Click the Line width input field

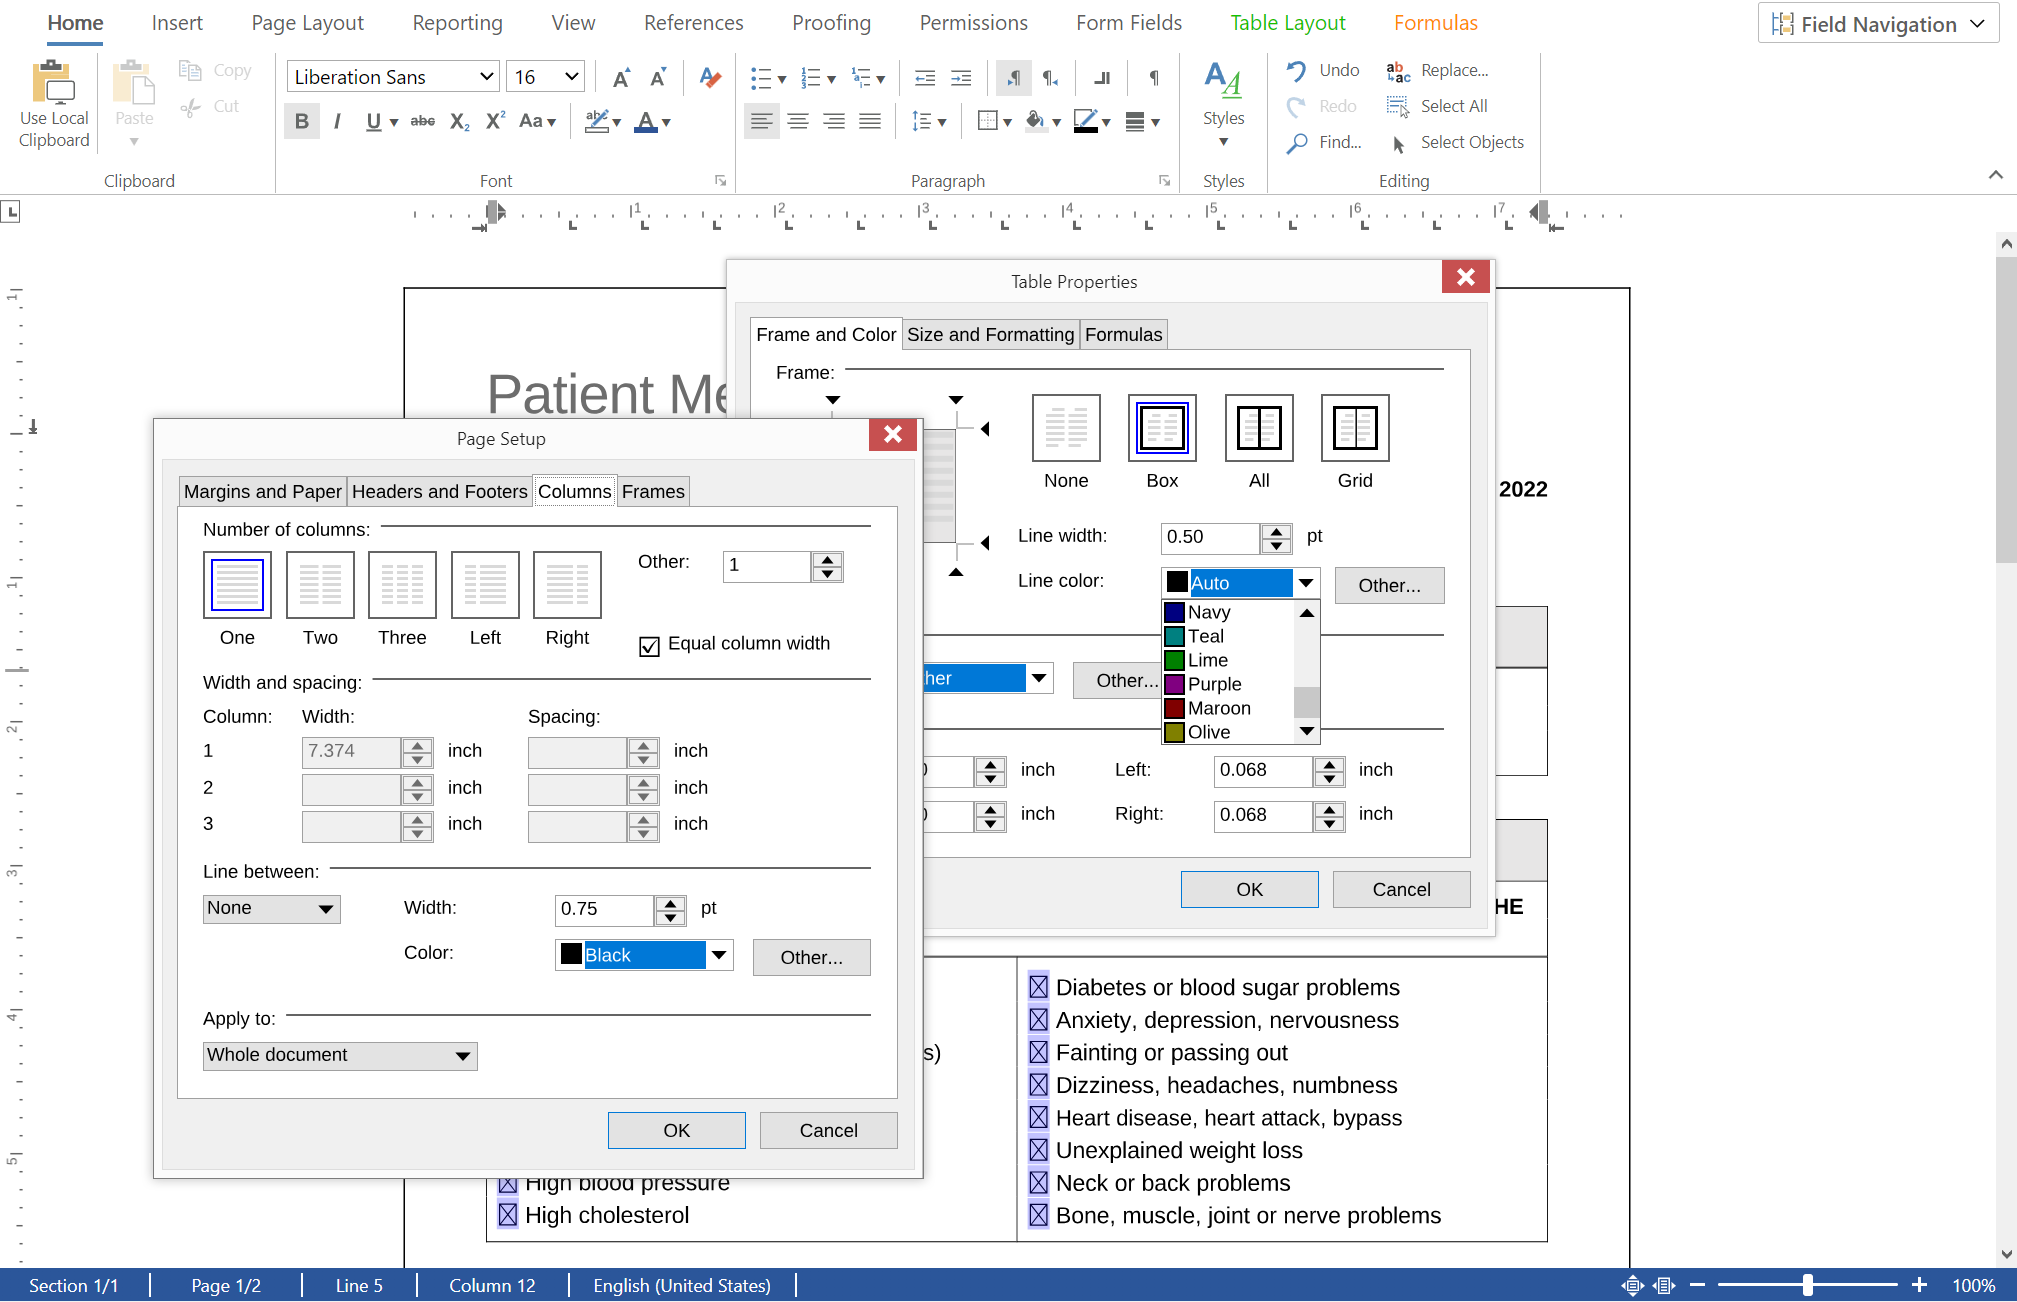pos(1210,537)
